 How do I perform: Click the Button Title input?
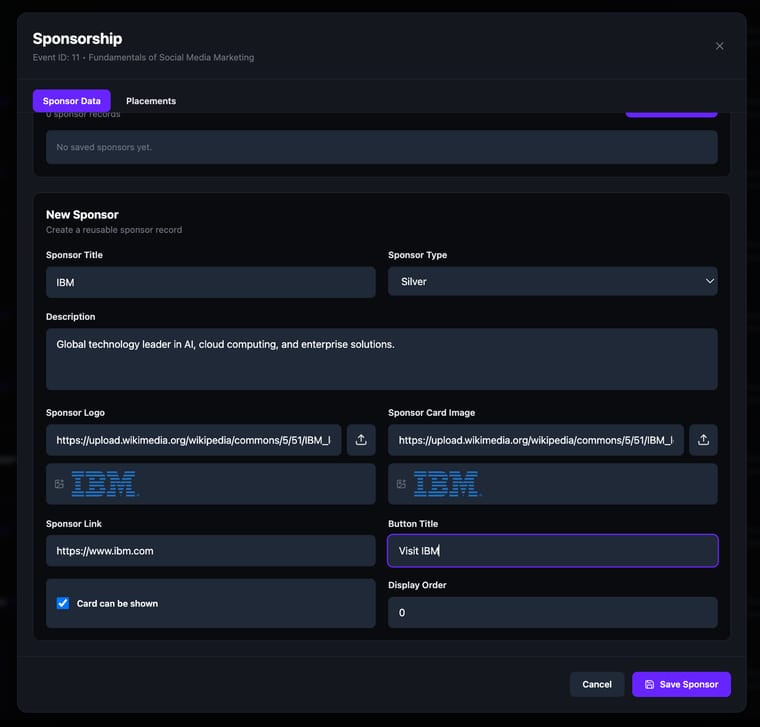click(553, 551)
